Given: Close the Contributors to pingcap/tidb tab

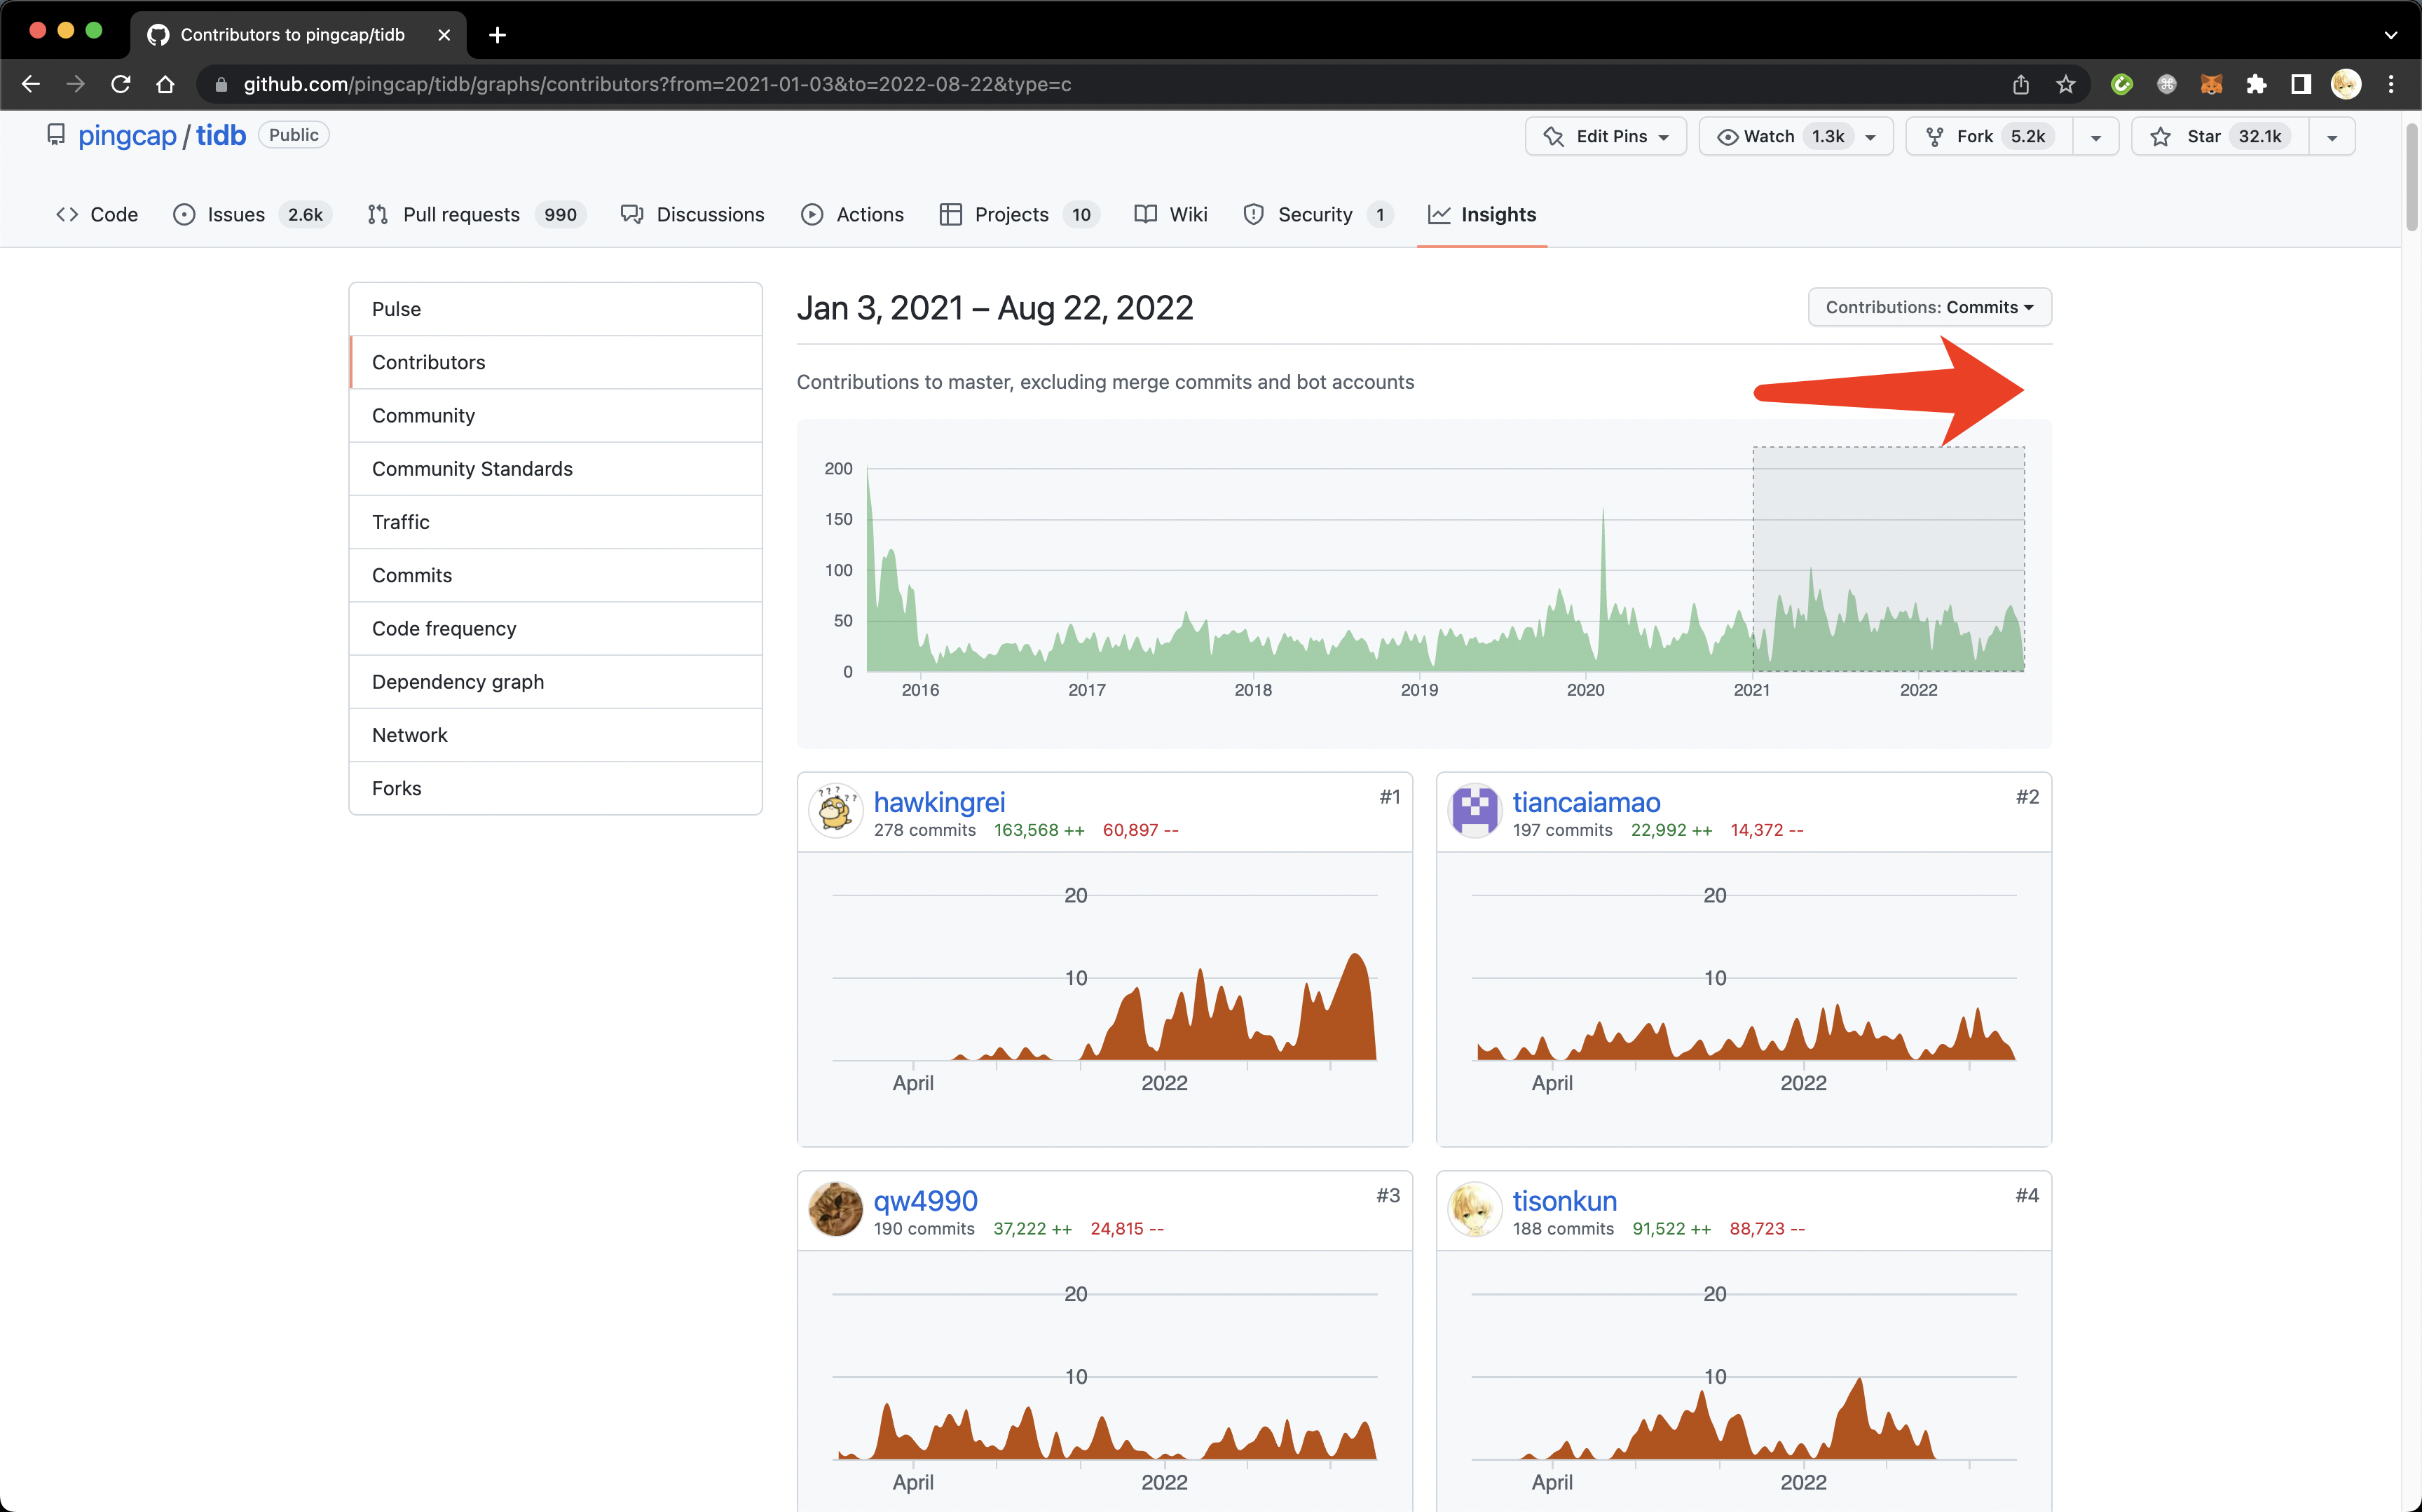Looking at the screenshot, I should [x=444, y=35].
